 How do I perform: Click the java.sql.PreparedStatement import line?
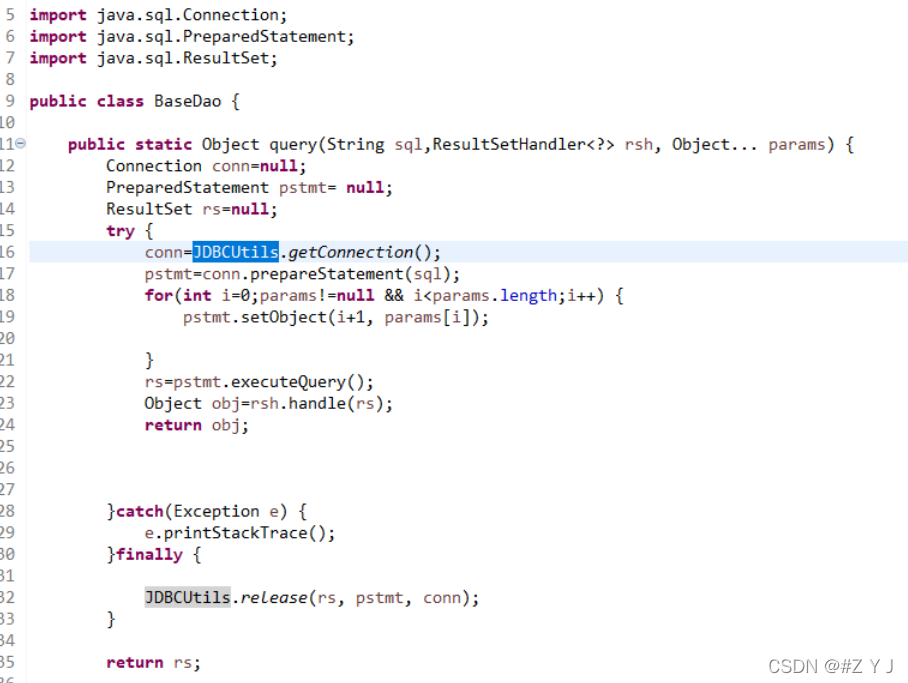(192, 36)
